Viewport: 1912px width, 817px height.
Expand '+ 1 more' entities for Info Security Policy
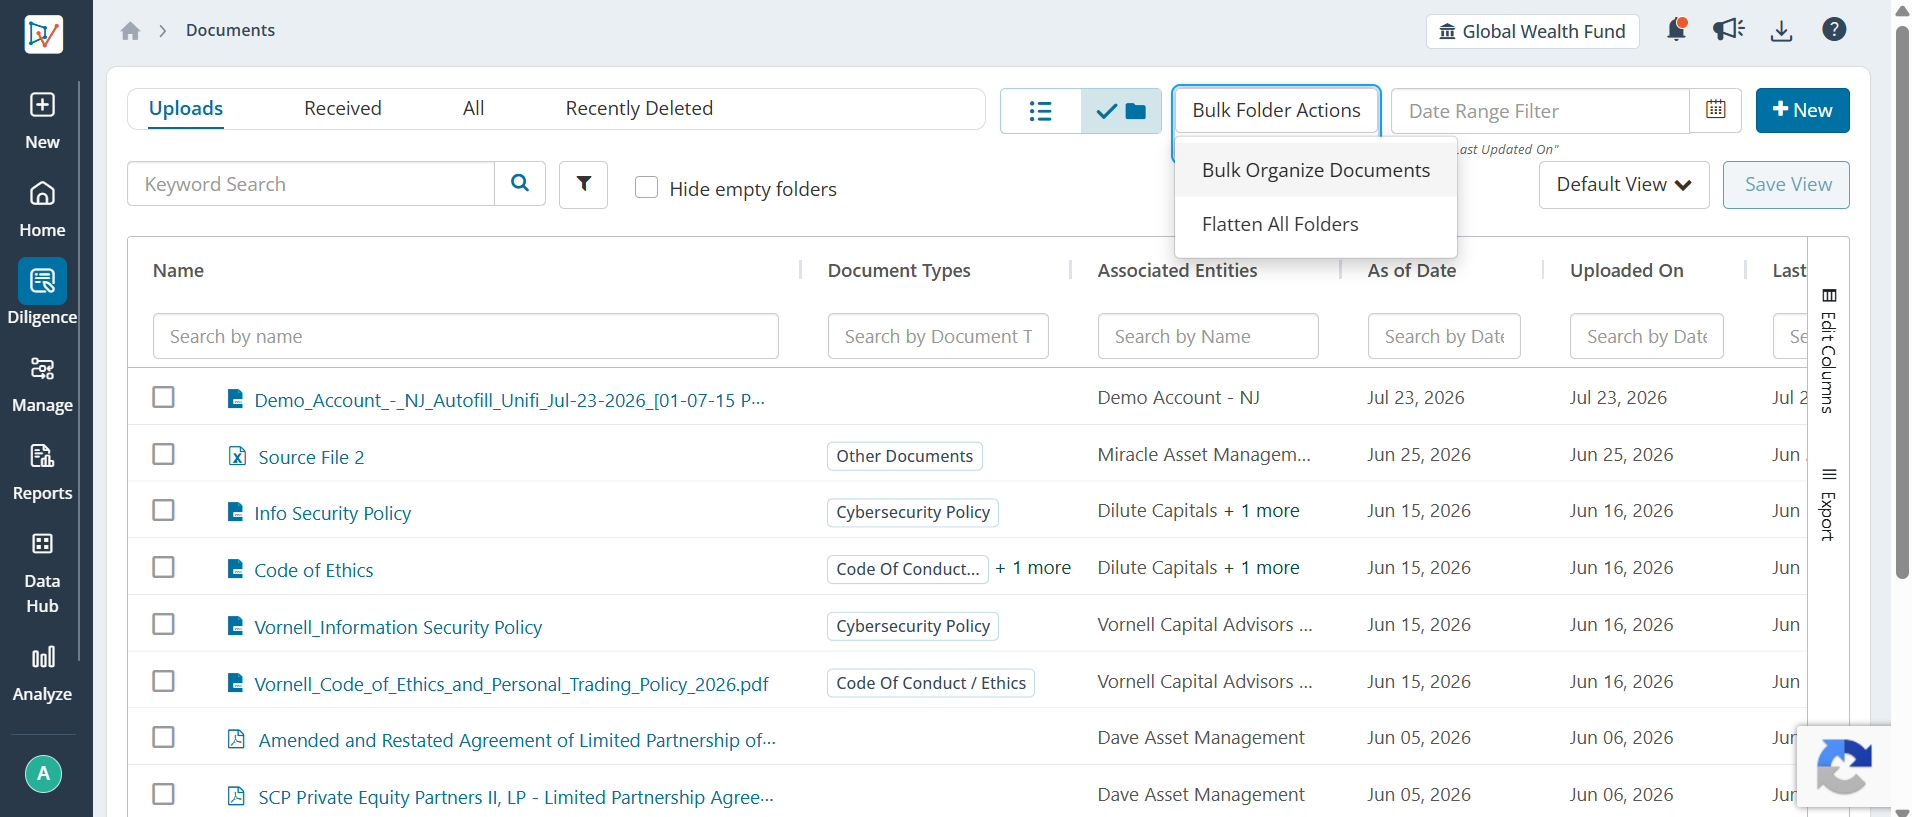pos(1261,511)
